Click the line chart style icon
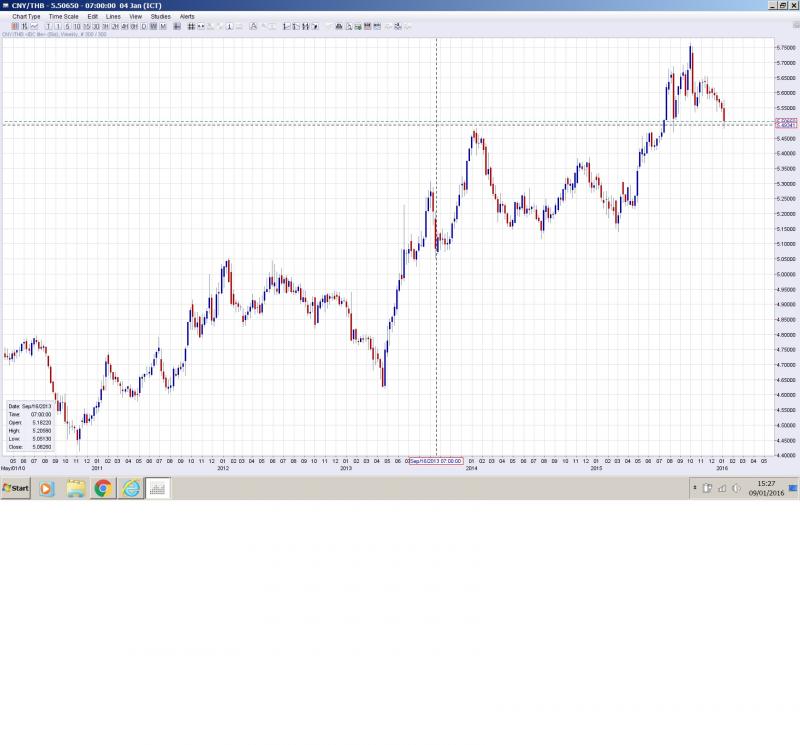The height and width of the screenshot is (745, 800). coord(35,26)
